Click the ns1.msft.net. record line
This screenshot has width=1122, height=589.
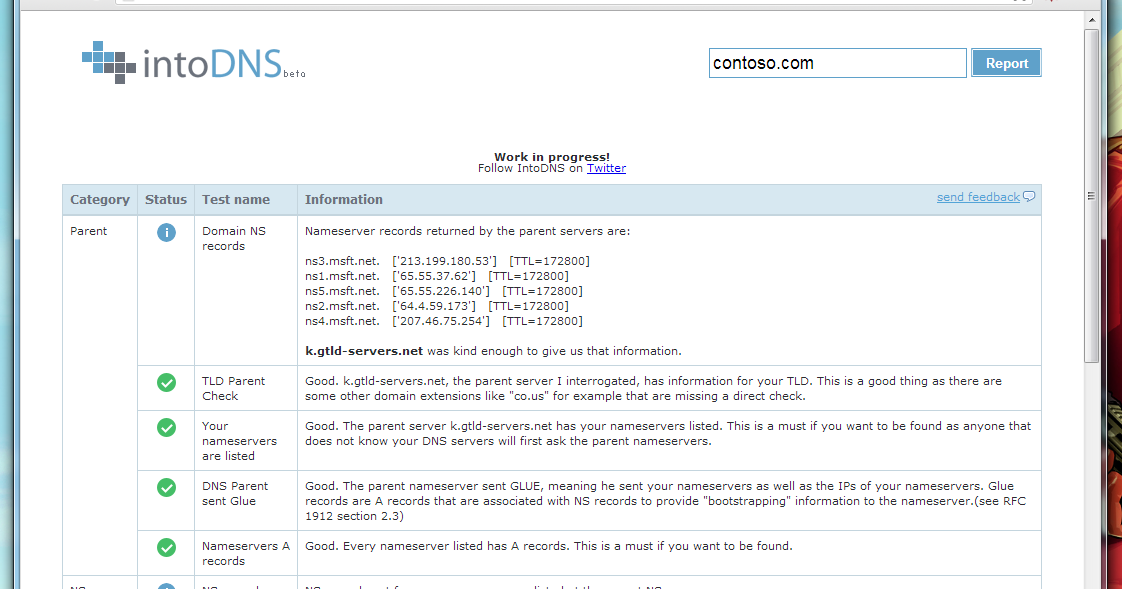436,276
